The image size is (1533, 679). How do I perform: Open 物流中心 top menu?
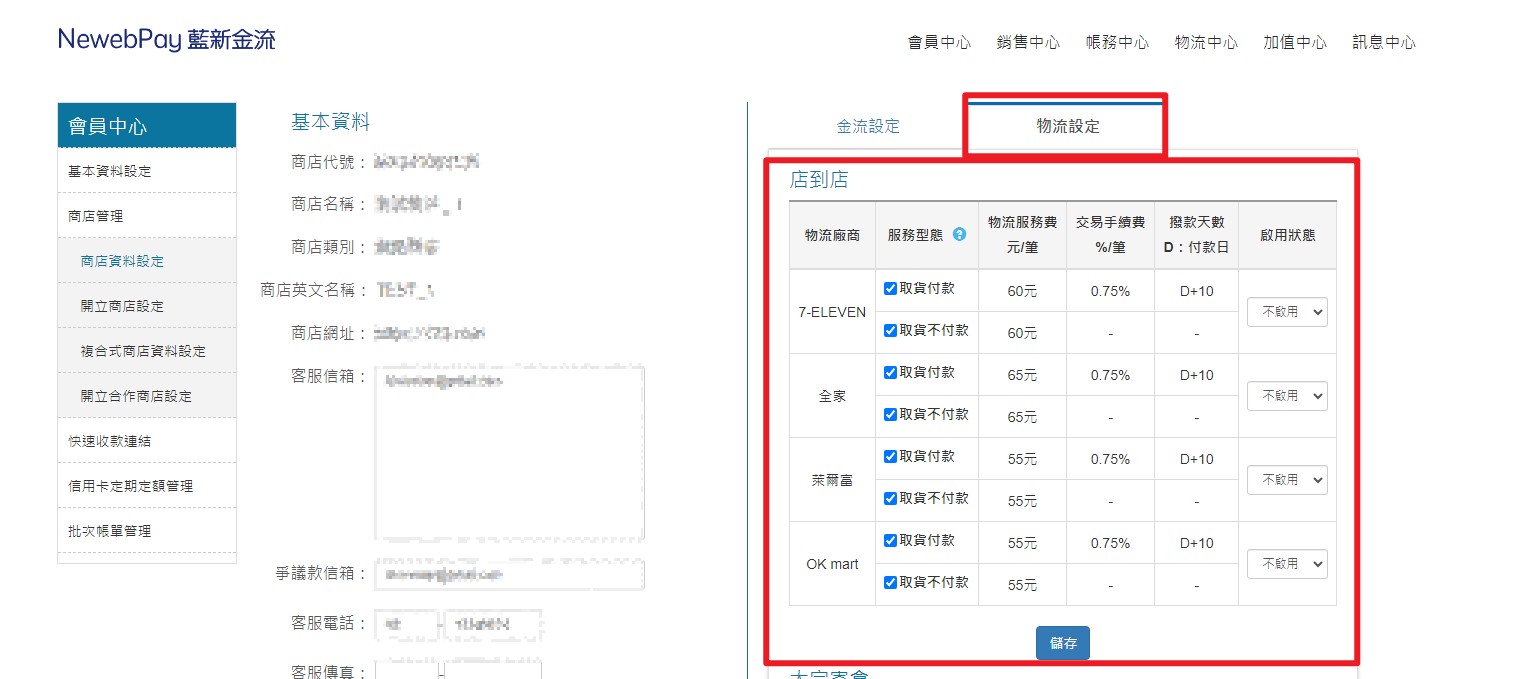1206,43
